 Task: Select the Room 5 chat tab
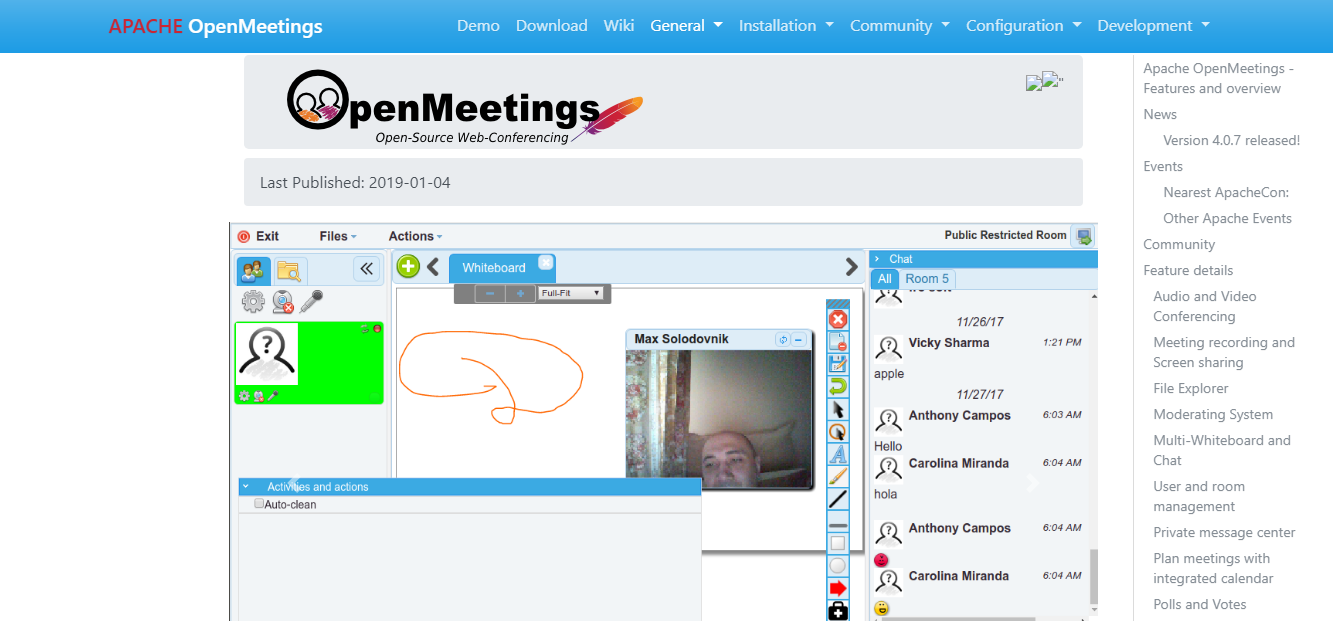click(x=927, y=279)
